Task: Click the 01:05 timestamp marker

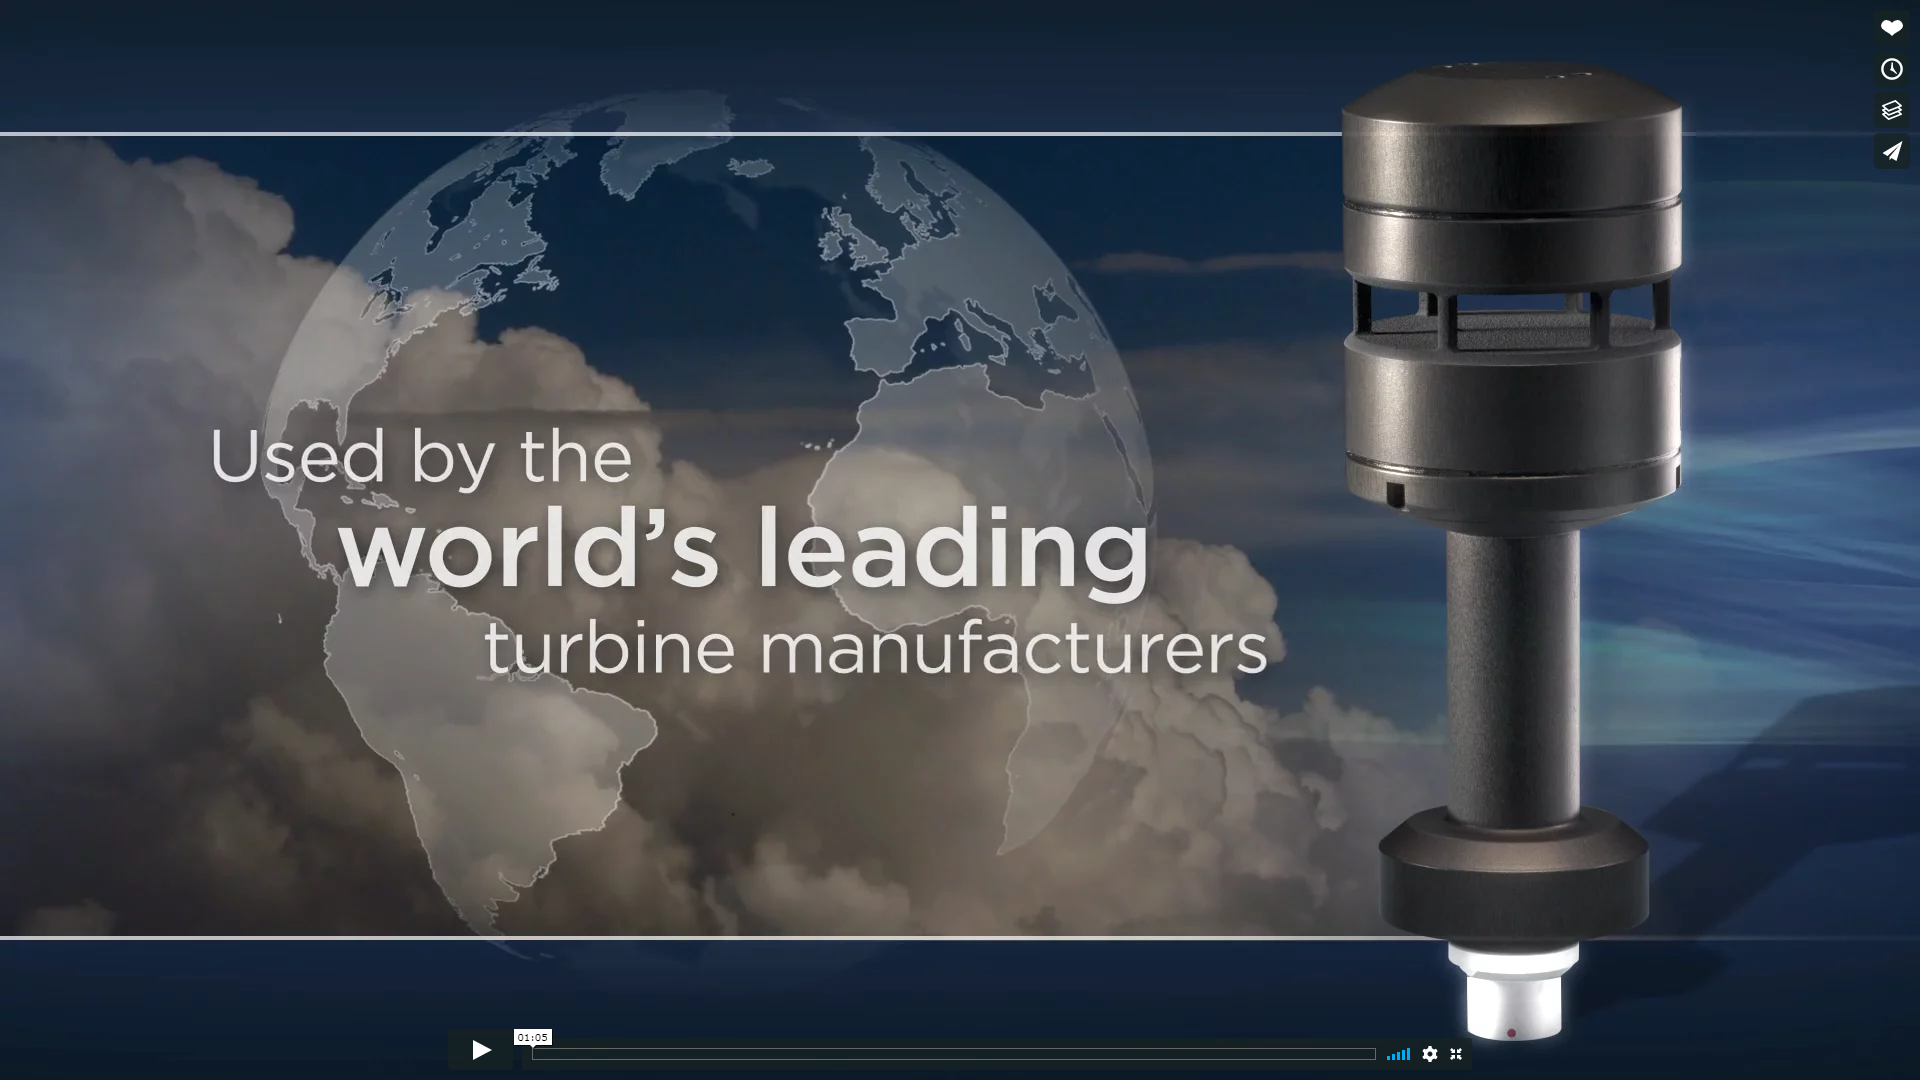Action: pos(533,1037)
